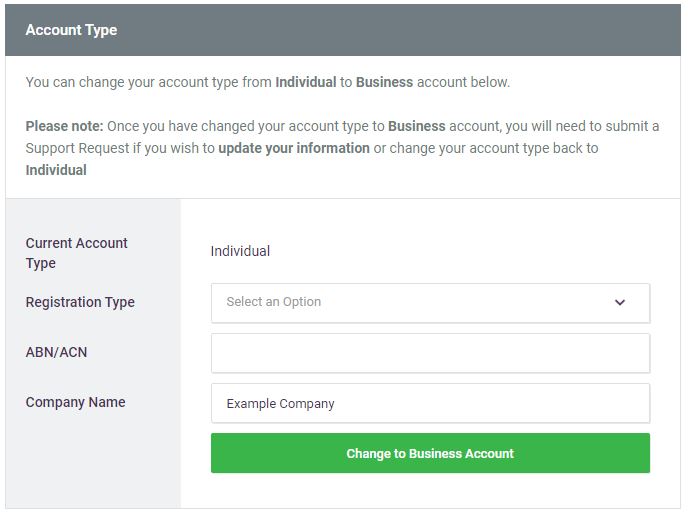The width and height of the screenshot is (688, 516).
Task: Click the bold 'Business' word in first sentence
Action: [384, 82]
